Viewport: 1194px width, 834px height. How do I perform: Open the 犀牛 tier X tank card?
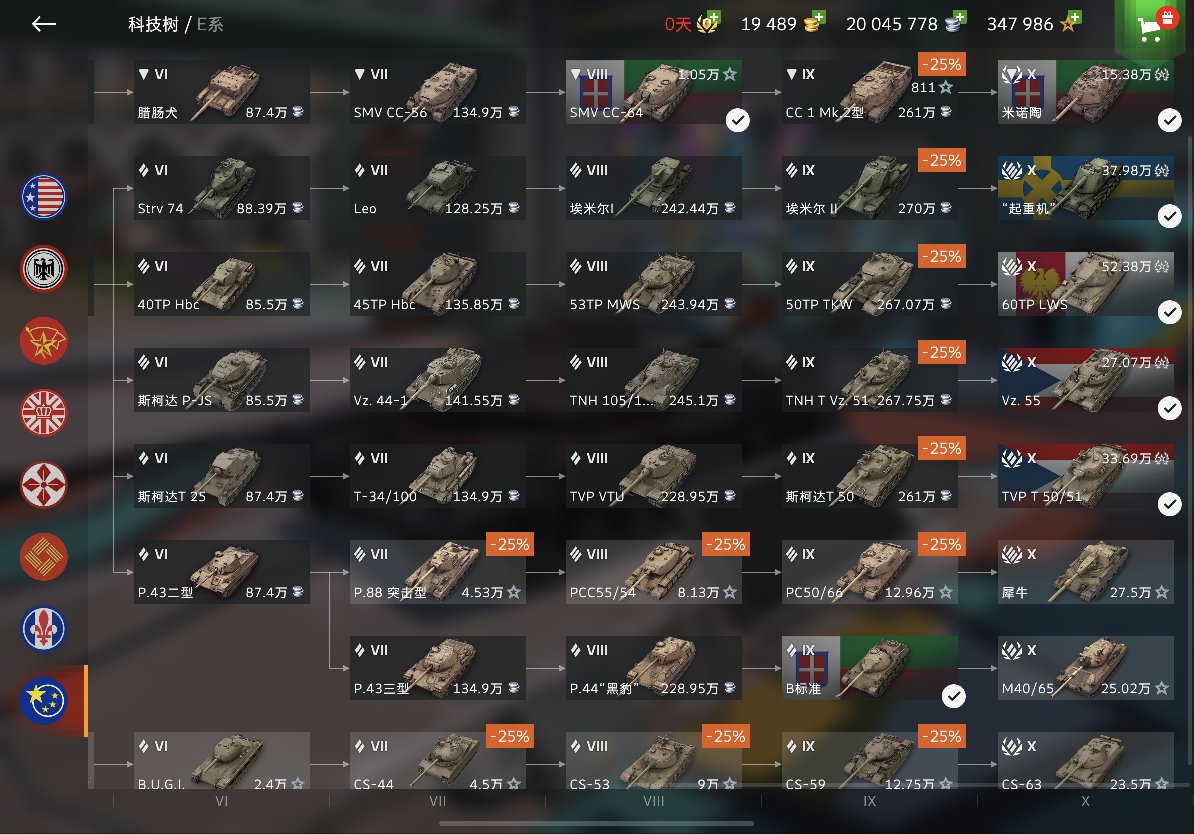pyautogui.click(x=1085, y=572)
